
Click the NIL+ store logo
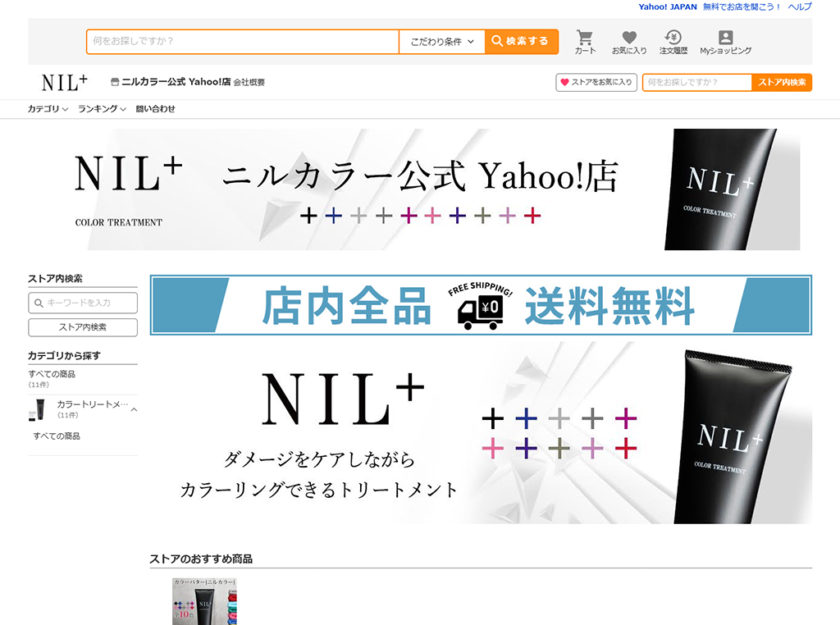click(64, 82)
